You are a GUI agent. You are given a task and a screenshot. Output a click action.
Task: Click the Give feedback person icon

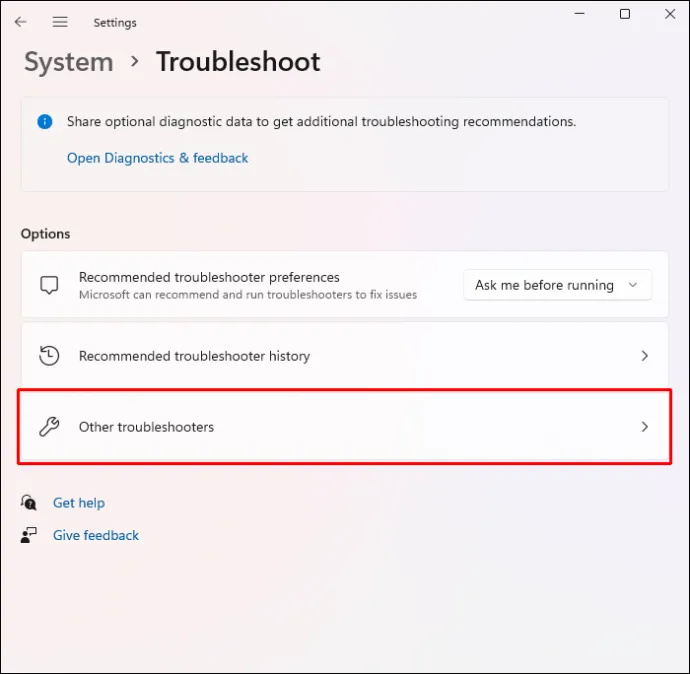[x=29, y=535]
